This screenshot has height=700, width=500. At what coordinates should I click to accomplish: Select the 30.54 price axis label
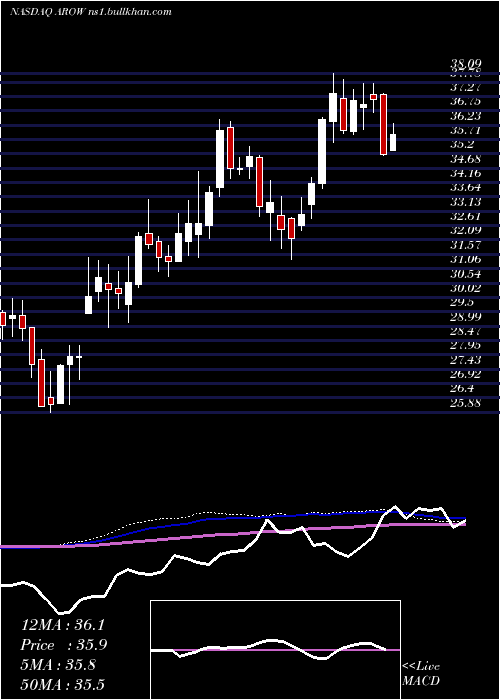point(466,274)
